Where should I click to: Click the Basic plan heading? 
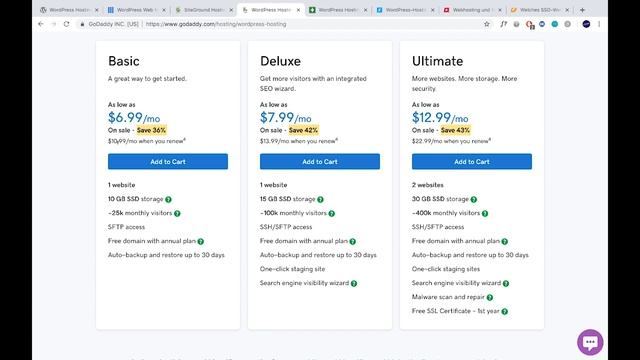click(x=124, y=61)
